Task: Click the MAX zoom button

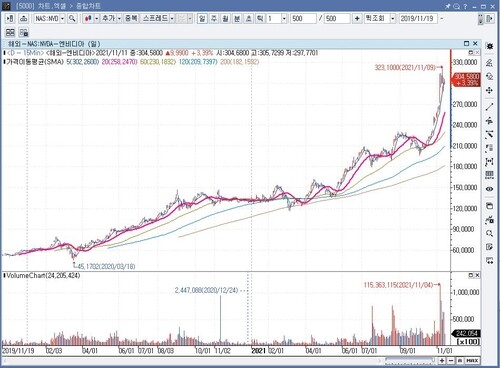Action: (472, 360)
